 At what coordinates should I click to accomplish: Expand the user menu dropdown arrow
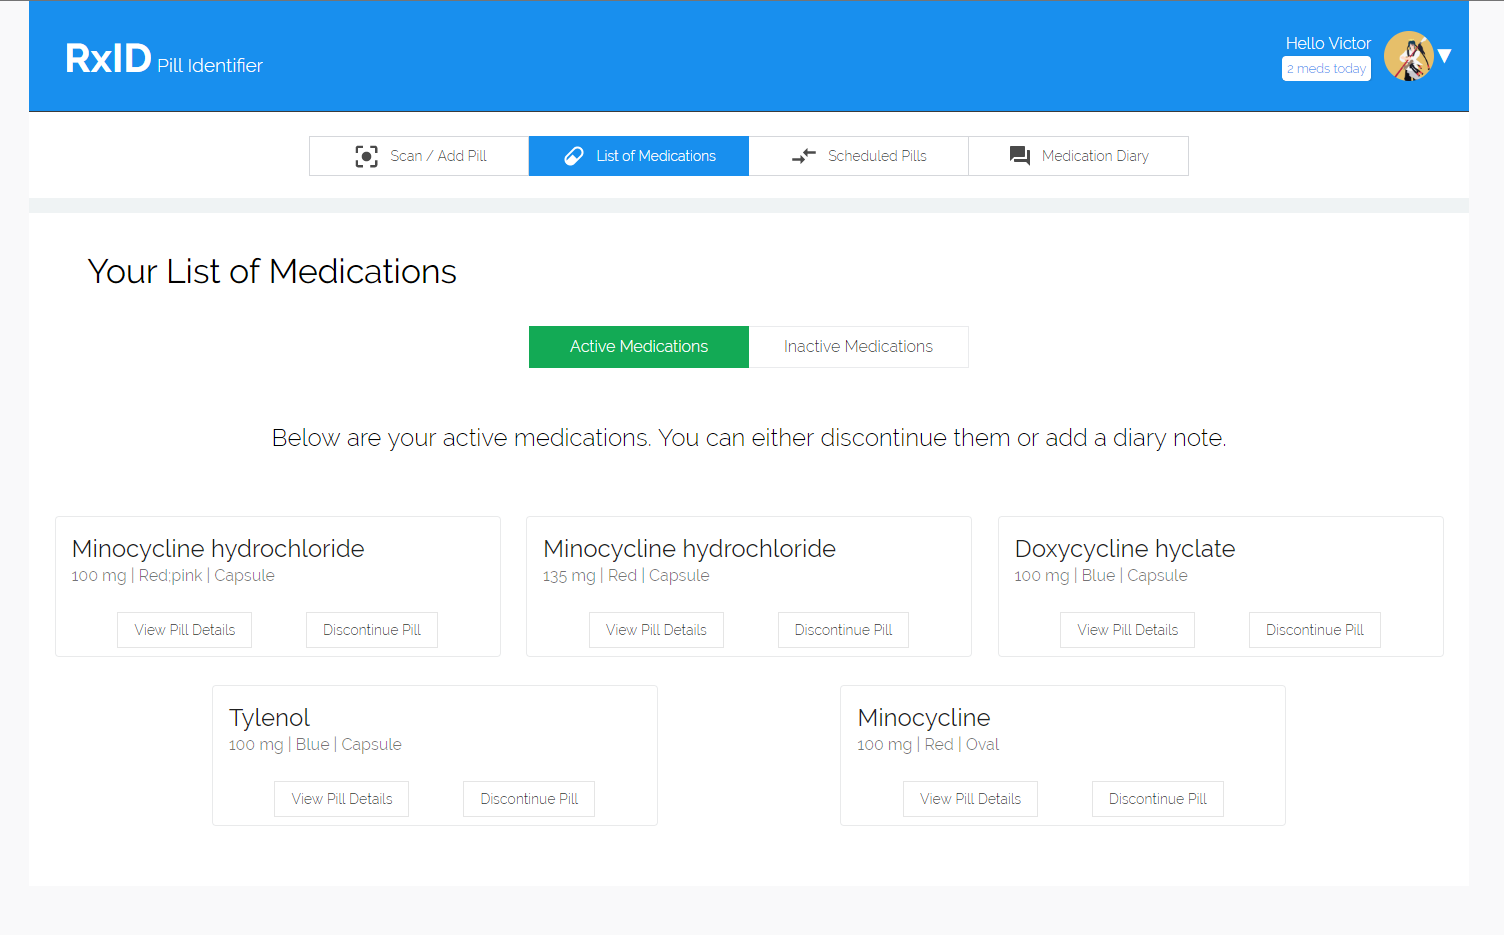pyautogui.click(x=1445, y=56)
